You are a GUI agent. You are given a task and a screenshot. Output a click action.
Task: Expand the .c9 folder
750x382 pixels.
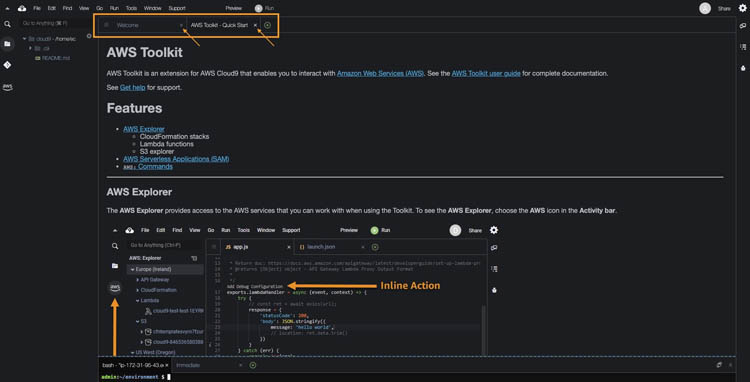point(30,48)
